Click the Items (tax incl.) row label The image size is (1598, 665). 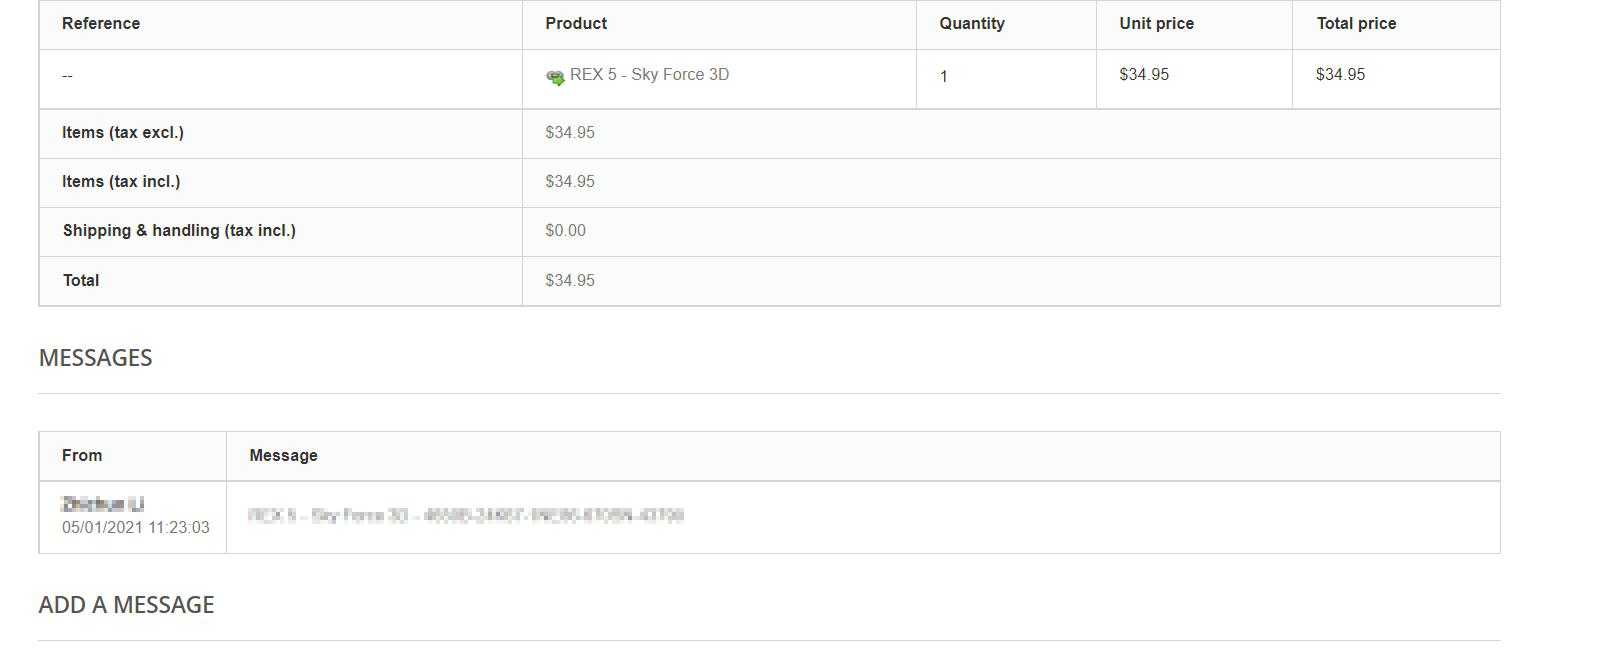(121, 182)
